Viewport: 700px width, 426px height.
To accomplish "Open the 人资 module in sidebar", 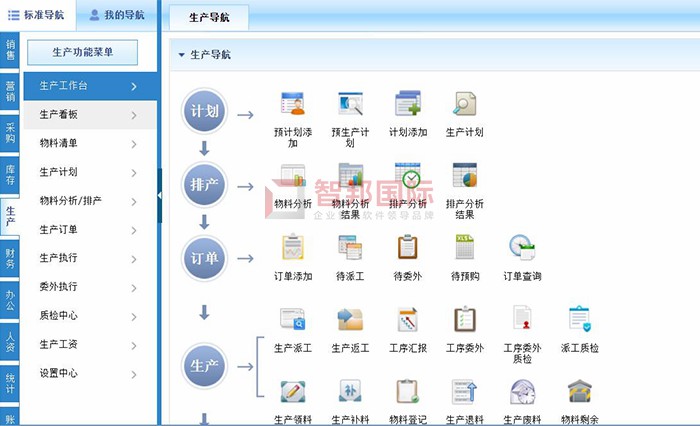I will [x=10, y=342].
